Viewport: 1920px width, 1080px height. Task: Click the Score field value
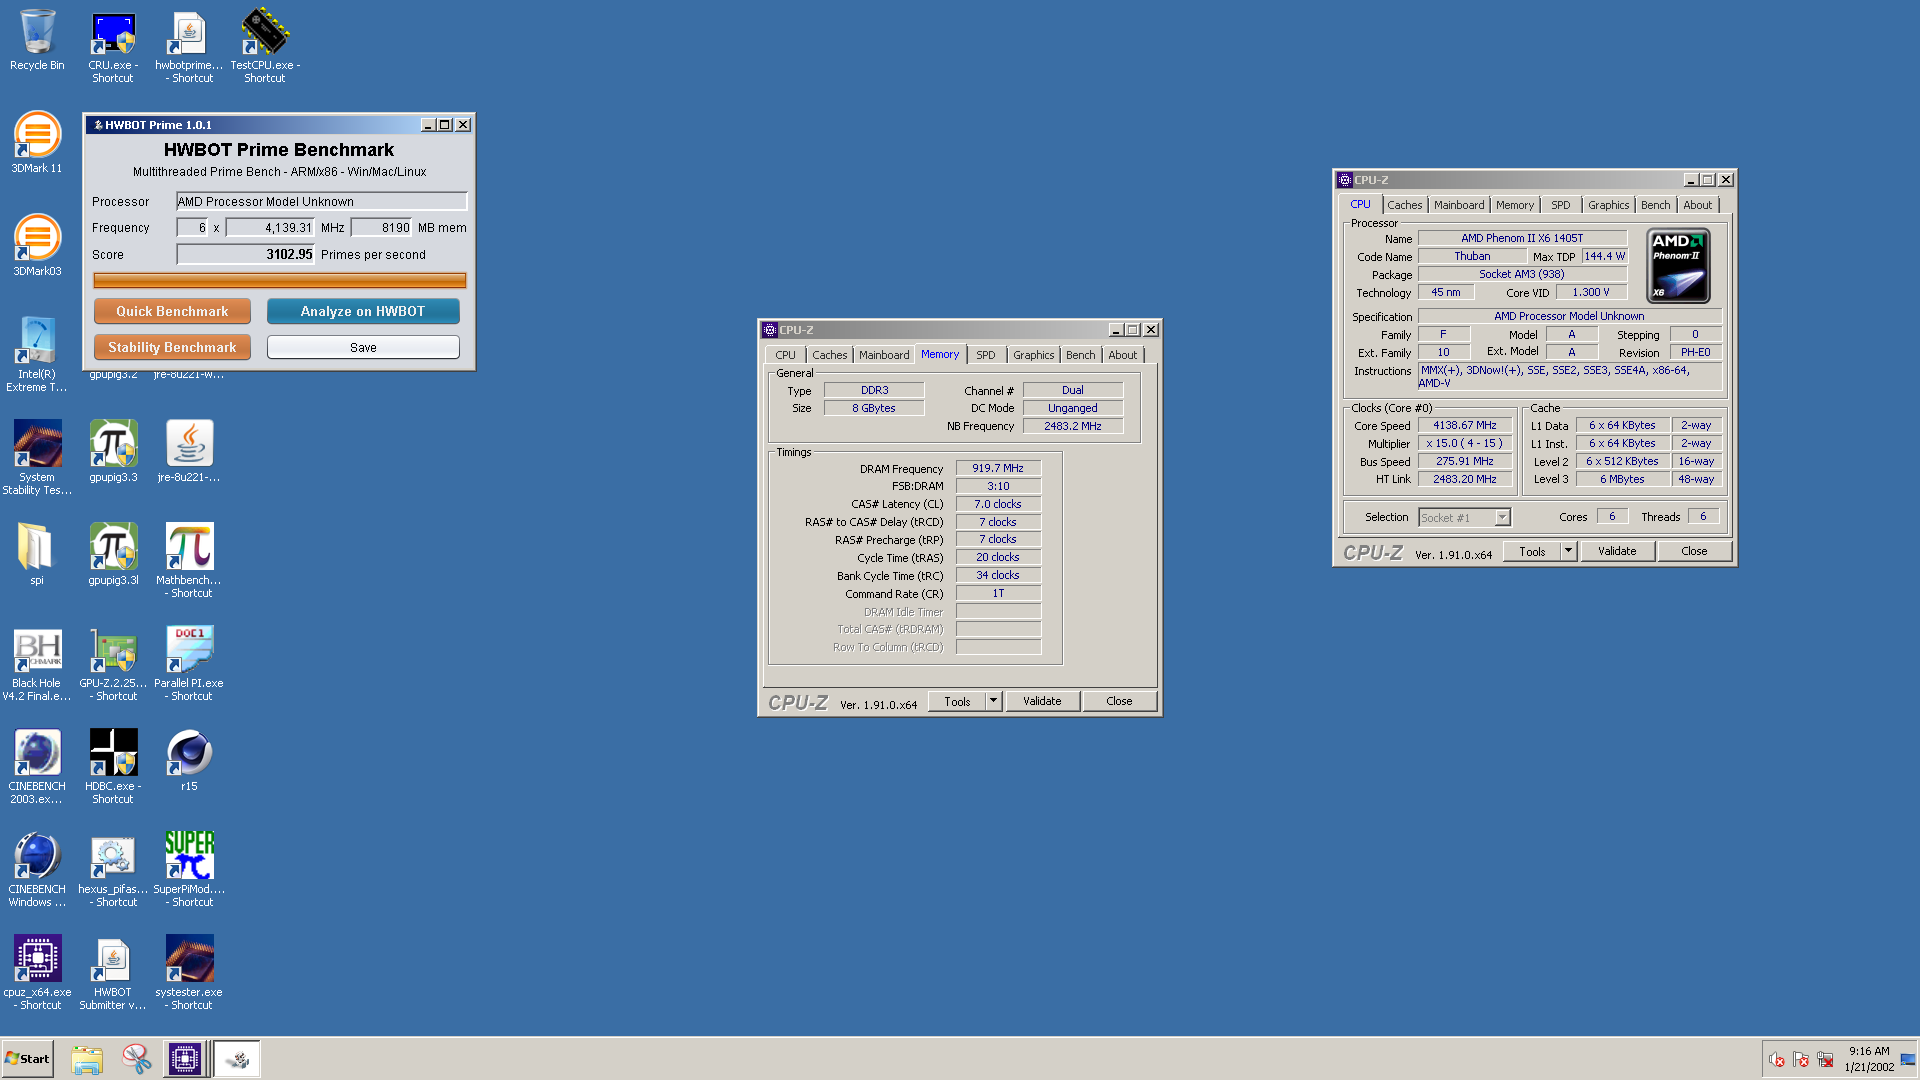245,254
